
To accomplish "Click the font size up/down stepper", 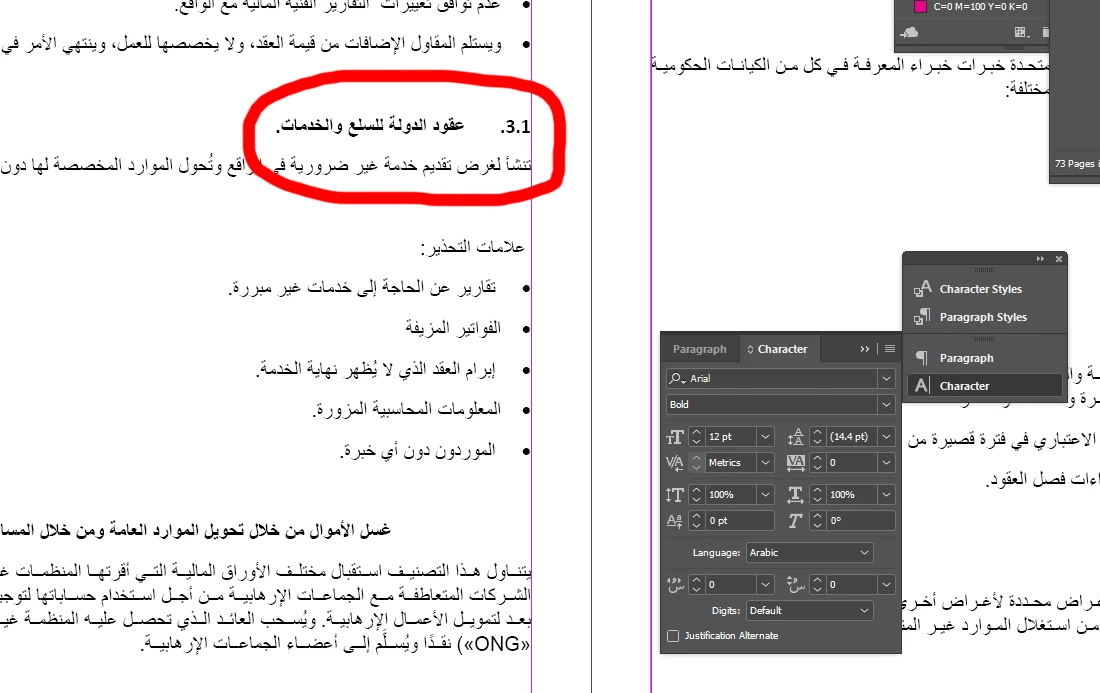I will coord(696,437).
